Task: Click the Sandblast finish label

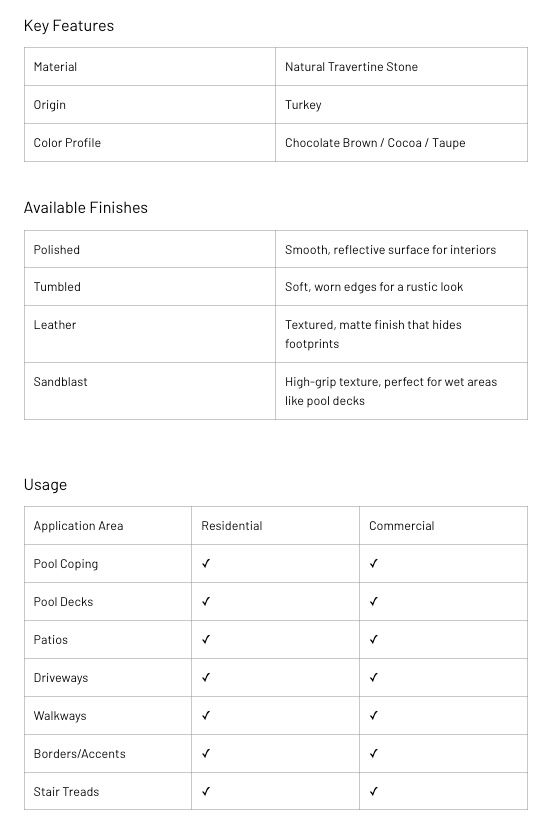Action: (61, 381)
